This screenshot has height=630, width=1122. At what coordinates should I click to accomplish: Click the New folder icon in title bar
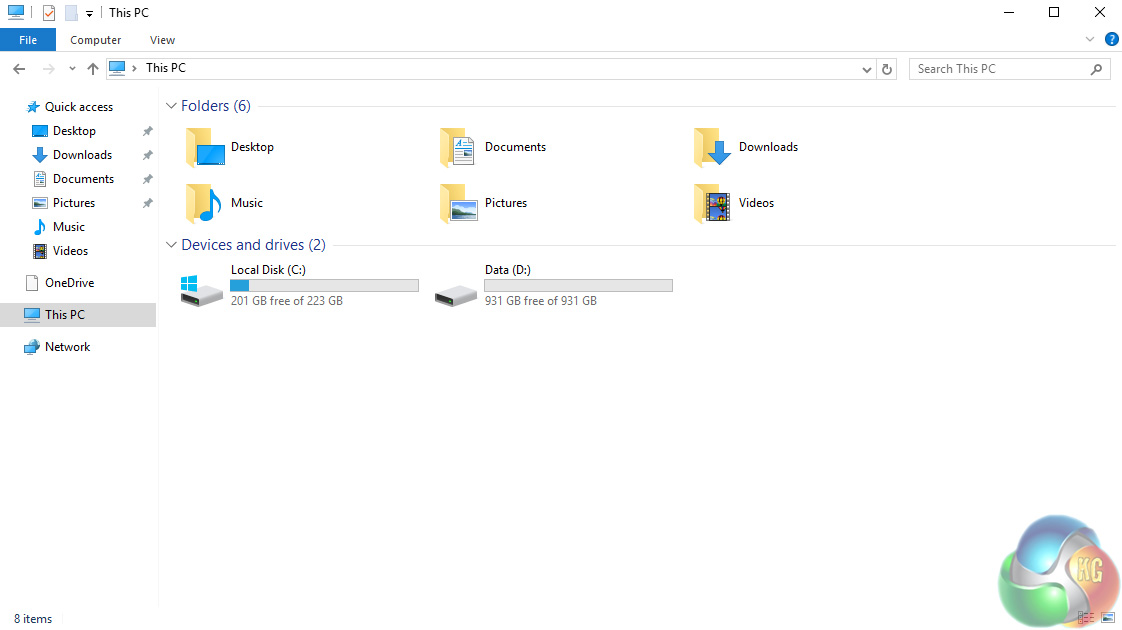(x=71, y=13)
